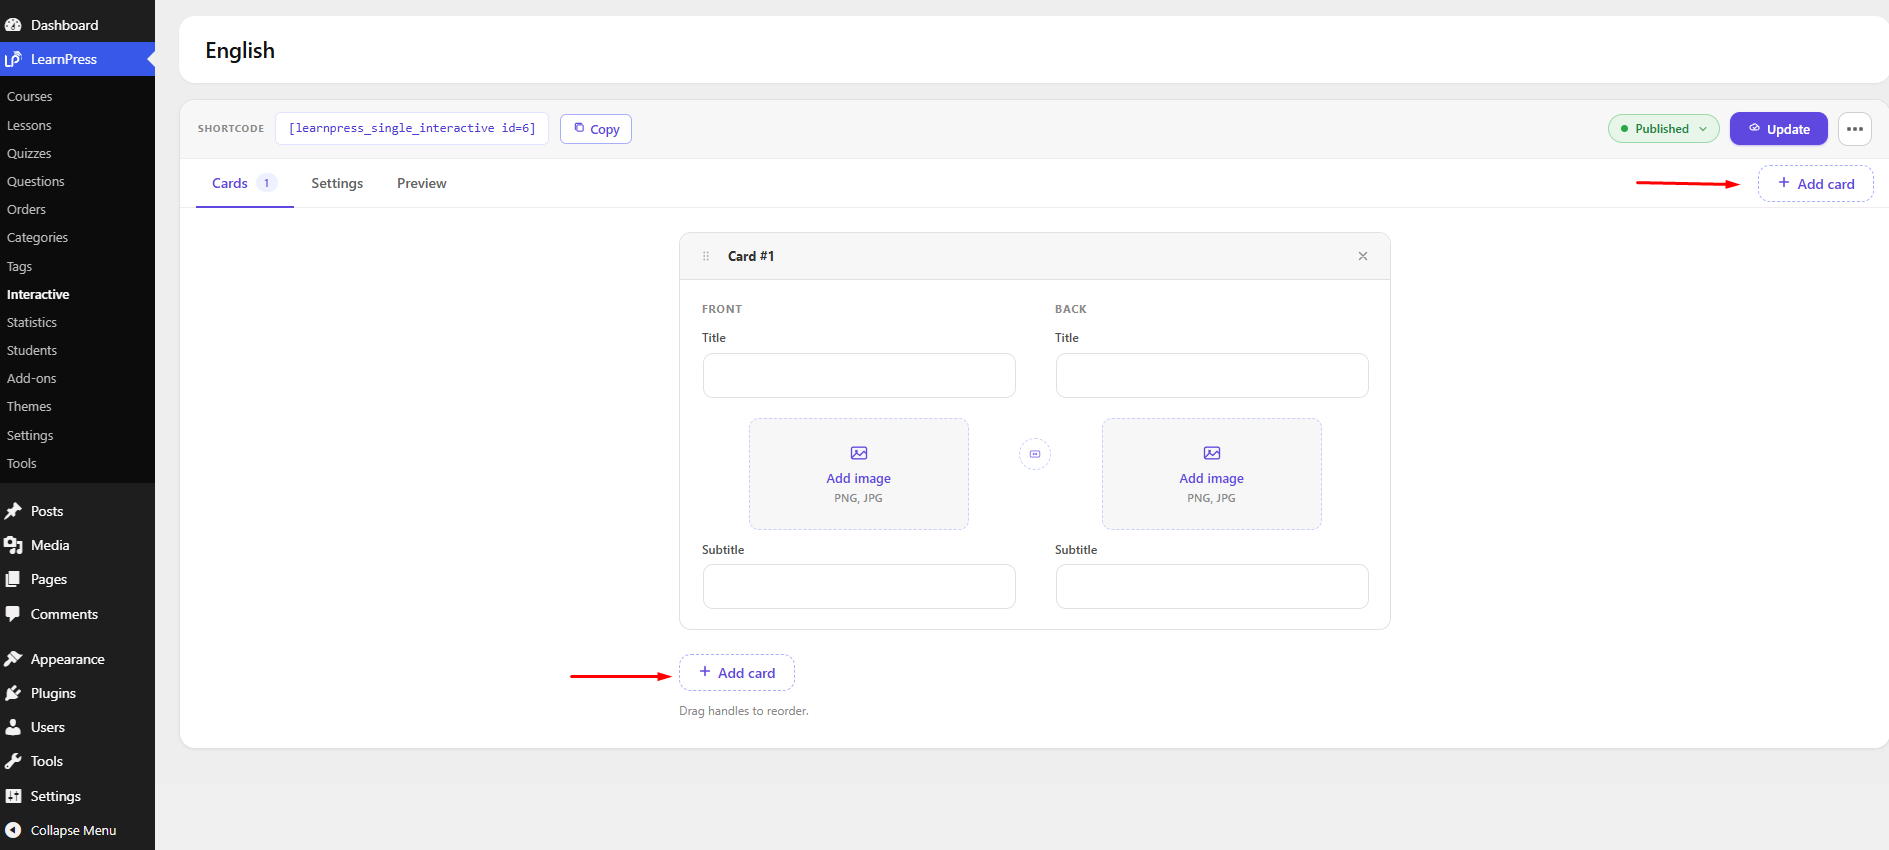The image size is (1889, 850).
Task: Select Quizzes from the sidebar
Action: pos(29,153)
